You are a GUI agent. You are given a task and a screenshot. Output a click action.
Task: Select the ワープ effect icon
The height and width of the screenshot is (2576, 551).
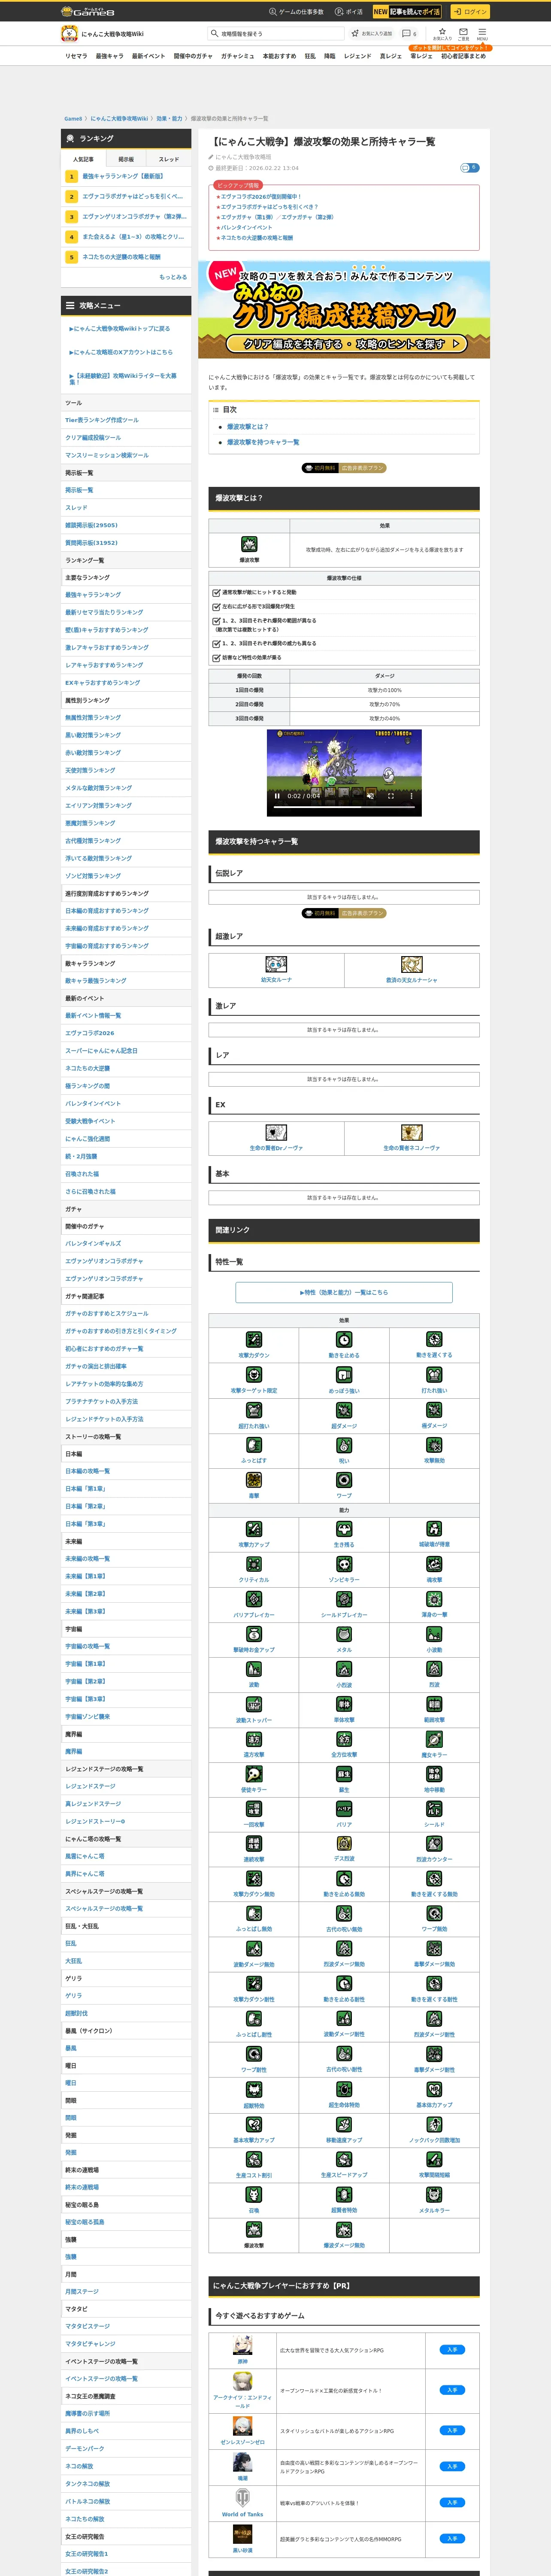[344, 1479]
